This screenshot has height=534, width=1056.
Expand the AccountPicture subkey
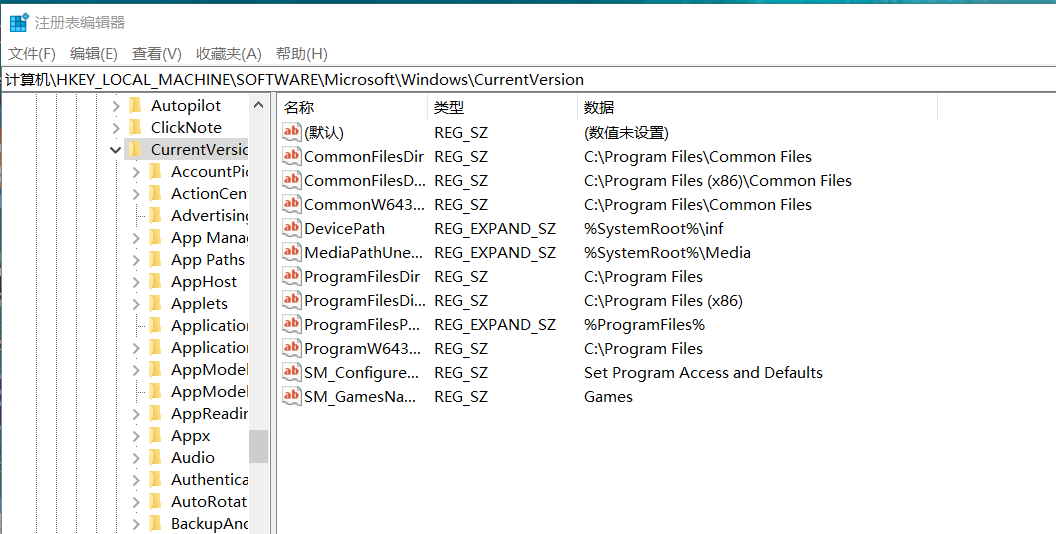pos(136,172)
